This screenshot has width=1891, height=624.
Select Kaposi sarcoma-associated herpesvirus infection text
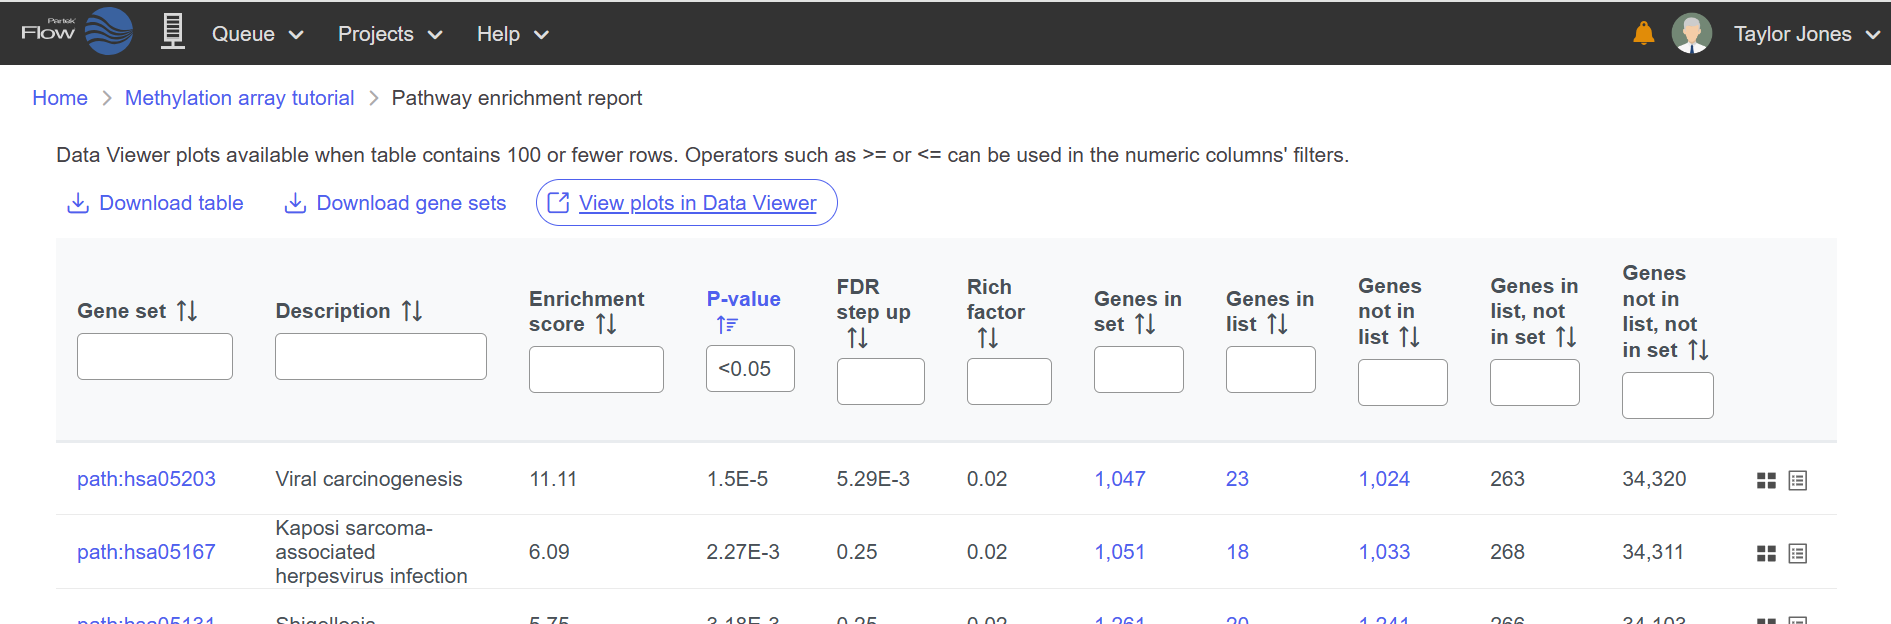(x=371, y=552)
